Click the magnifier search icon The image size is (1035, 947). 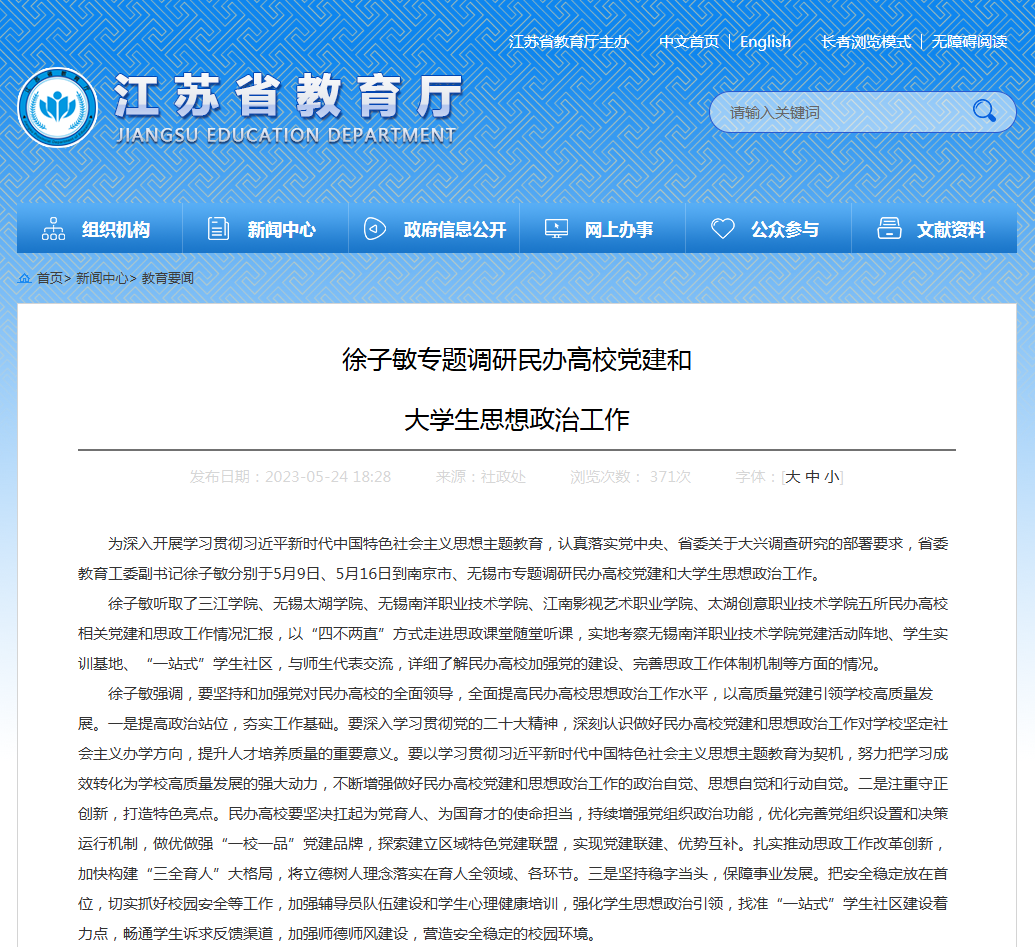coord(984,111)
